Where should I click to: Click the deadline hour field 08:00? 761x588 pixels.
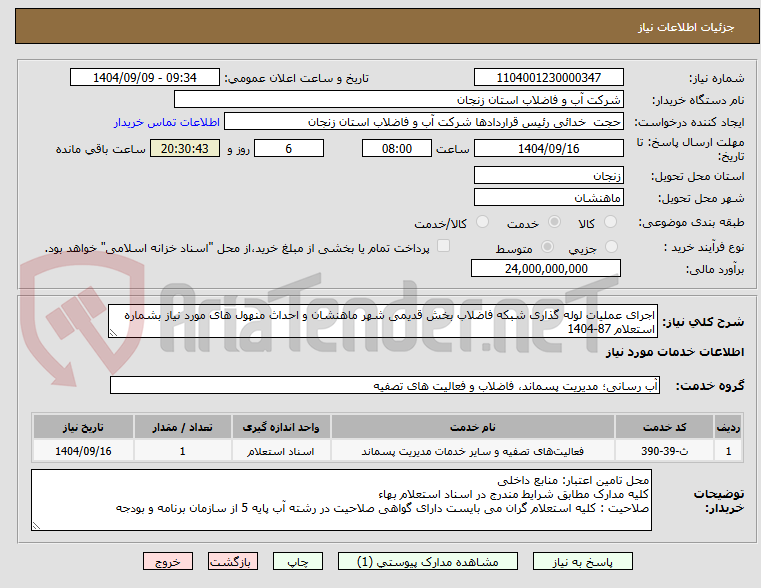pyautogui.click(x=397, y=148)
